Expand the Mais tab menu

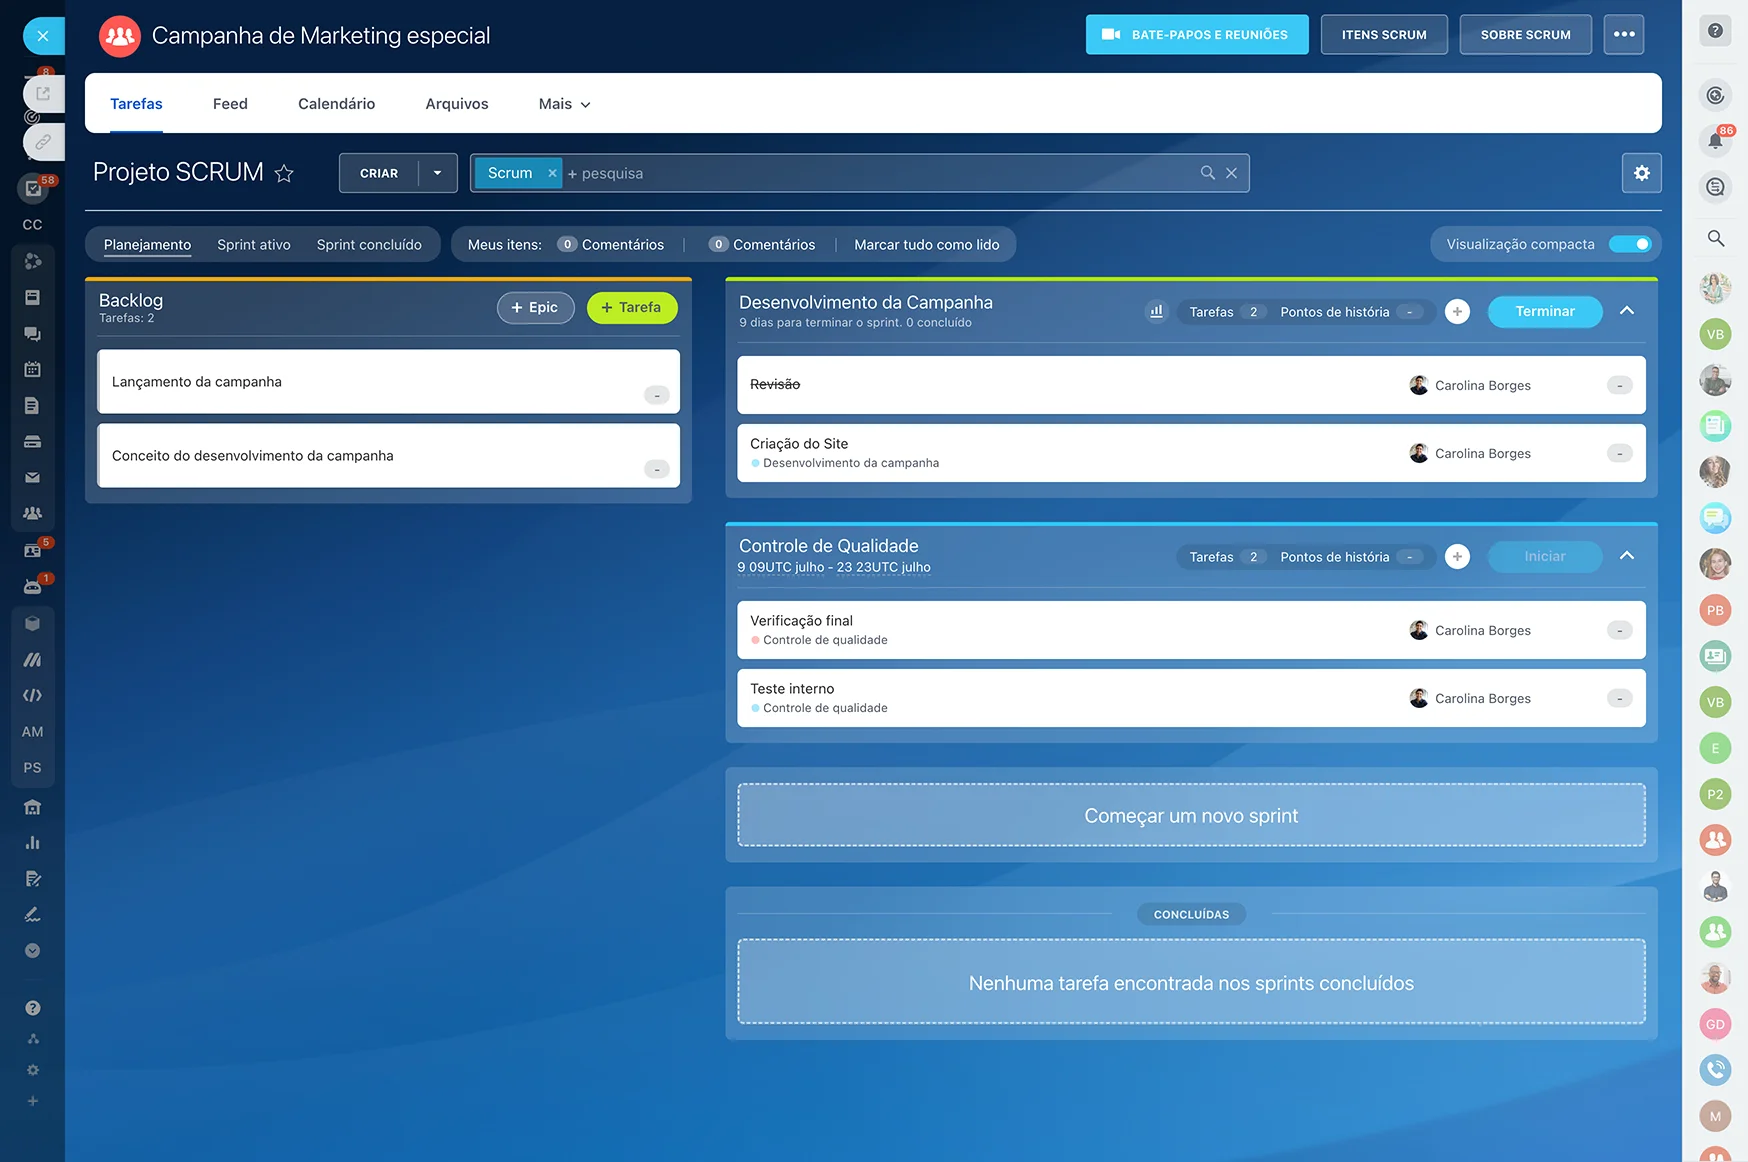tap(564, 104)
